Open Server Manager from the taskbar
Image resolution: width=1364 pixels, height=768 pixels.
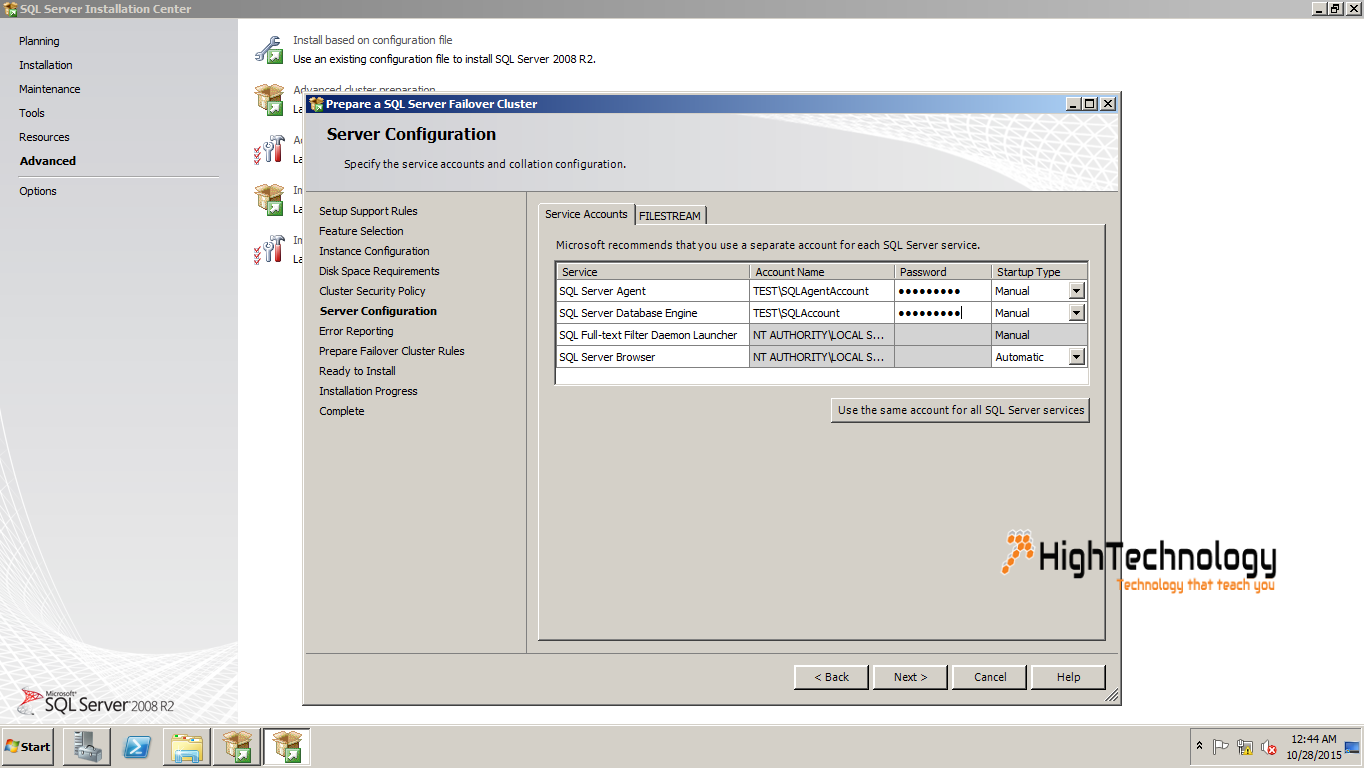coord(86,747)
